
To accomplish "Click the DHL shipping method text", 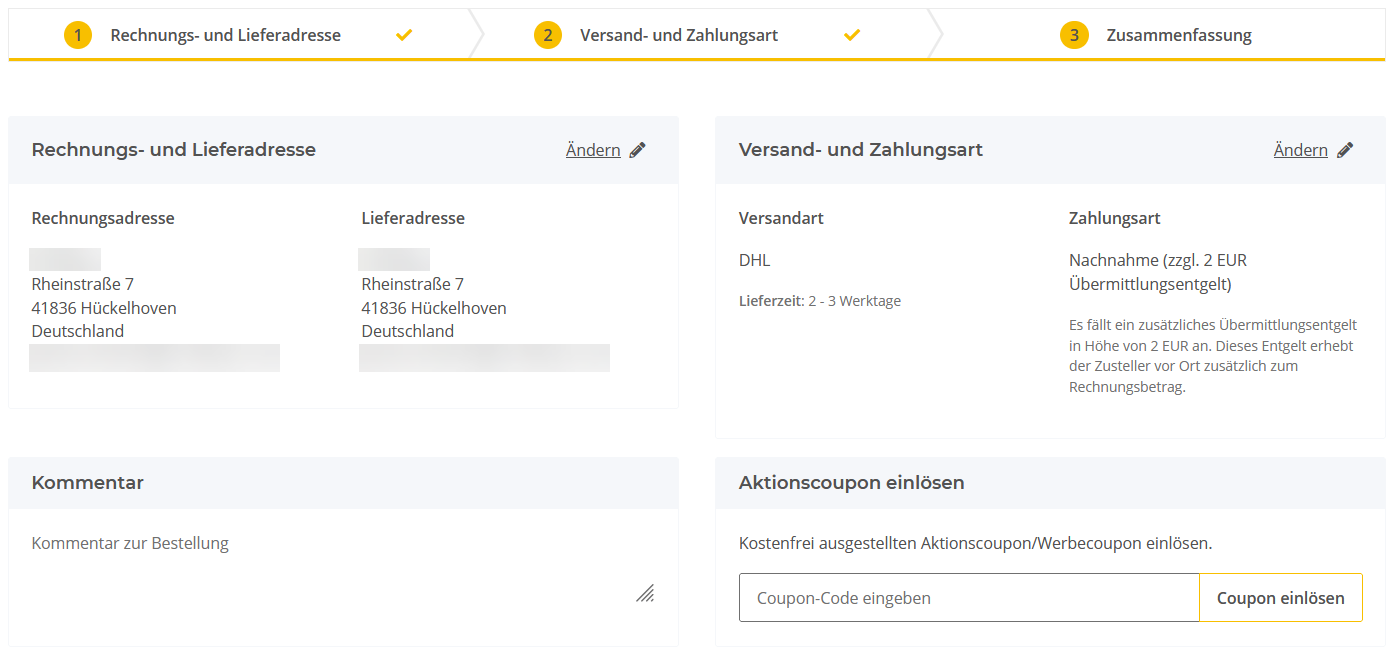I will [x=754, y=260].
